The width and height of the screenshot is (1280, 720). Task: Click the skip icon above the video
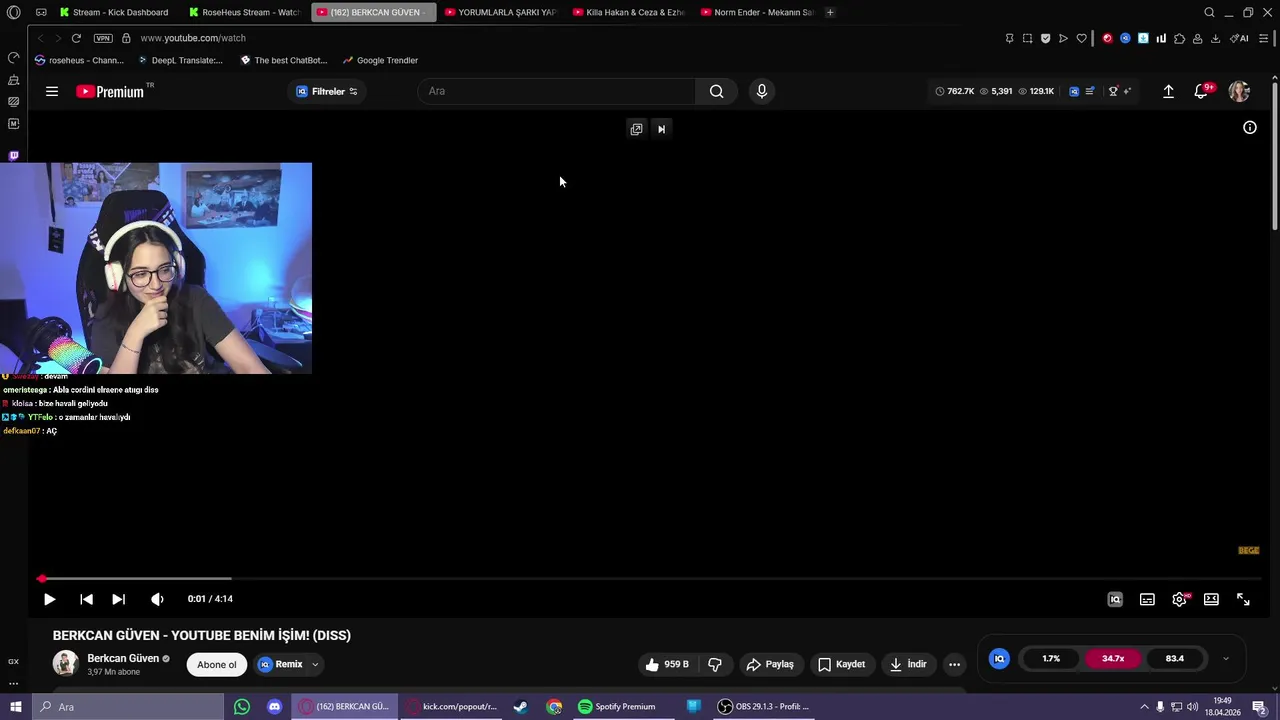pos(661,129)
